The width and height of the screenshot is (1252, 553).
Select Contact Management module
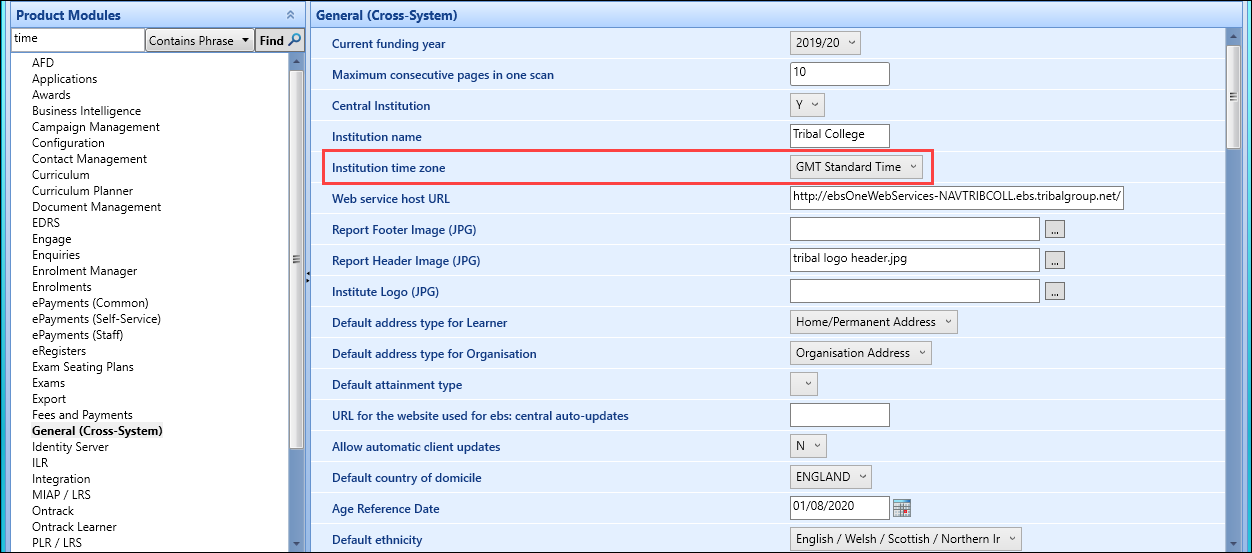pyautogui.click(x=89, y=159)
